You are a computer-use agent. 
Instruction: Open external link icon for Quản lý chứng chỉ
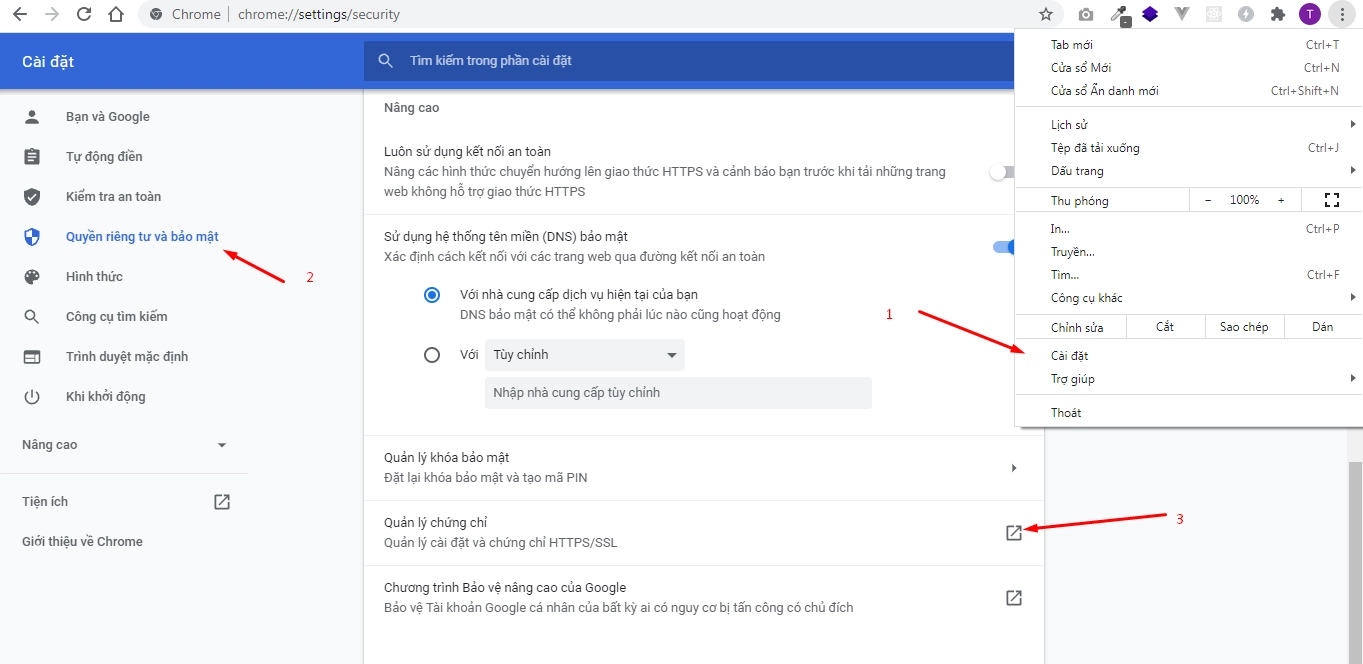[x=1013, y=533]
